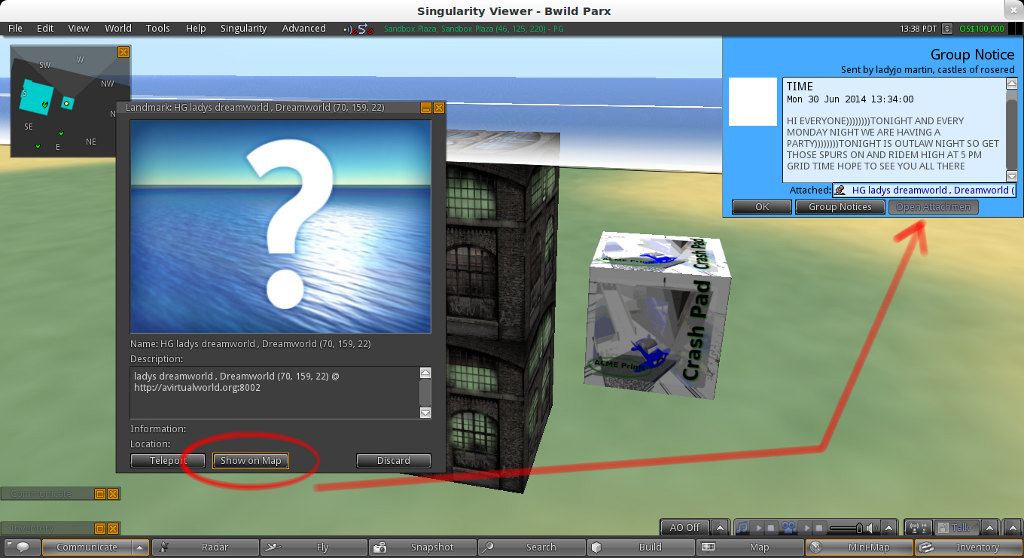Open Search from bottom toolbar
The width and height of the screenshot is (1024, 558).
532,547
